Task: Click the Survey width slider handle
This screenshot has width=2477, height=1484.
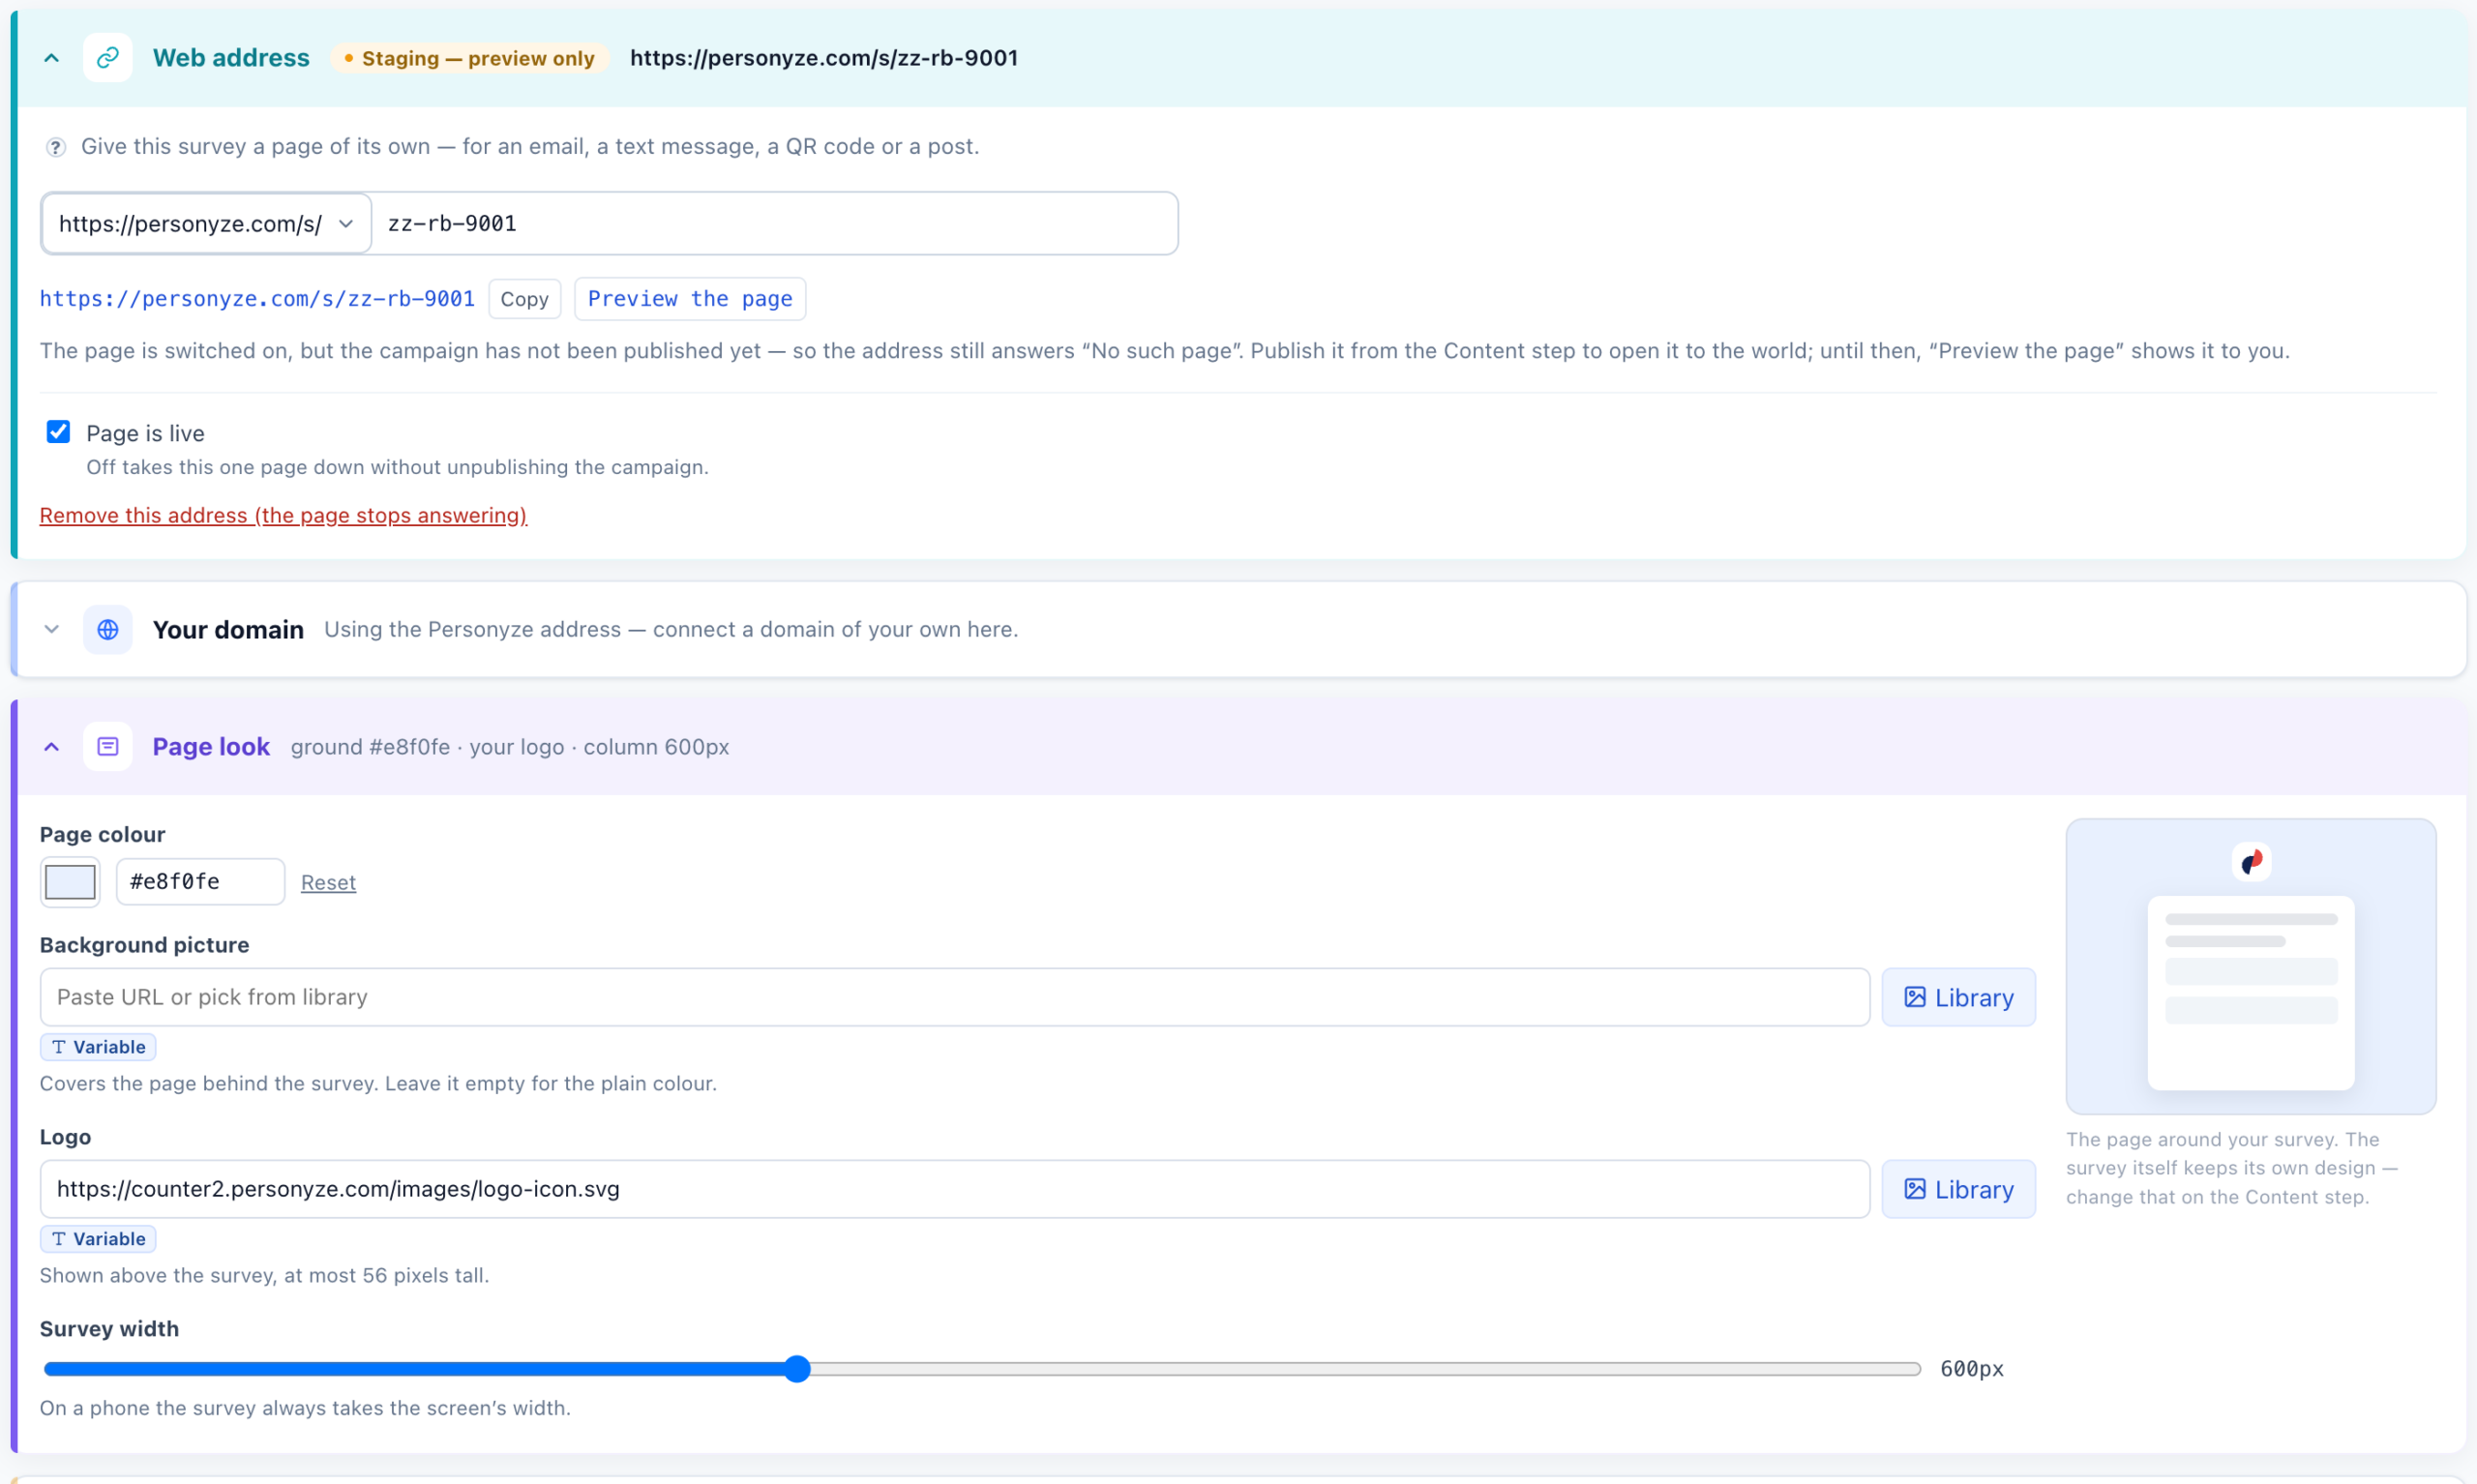Action: [x=796, y=1369]
